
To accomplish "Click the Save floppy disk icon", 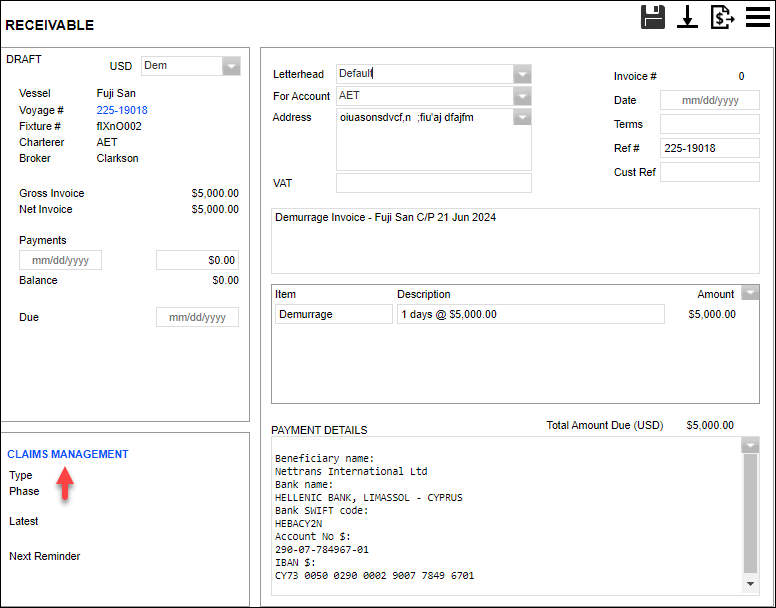I will pyautogui.click(x=653, y=17).
